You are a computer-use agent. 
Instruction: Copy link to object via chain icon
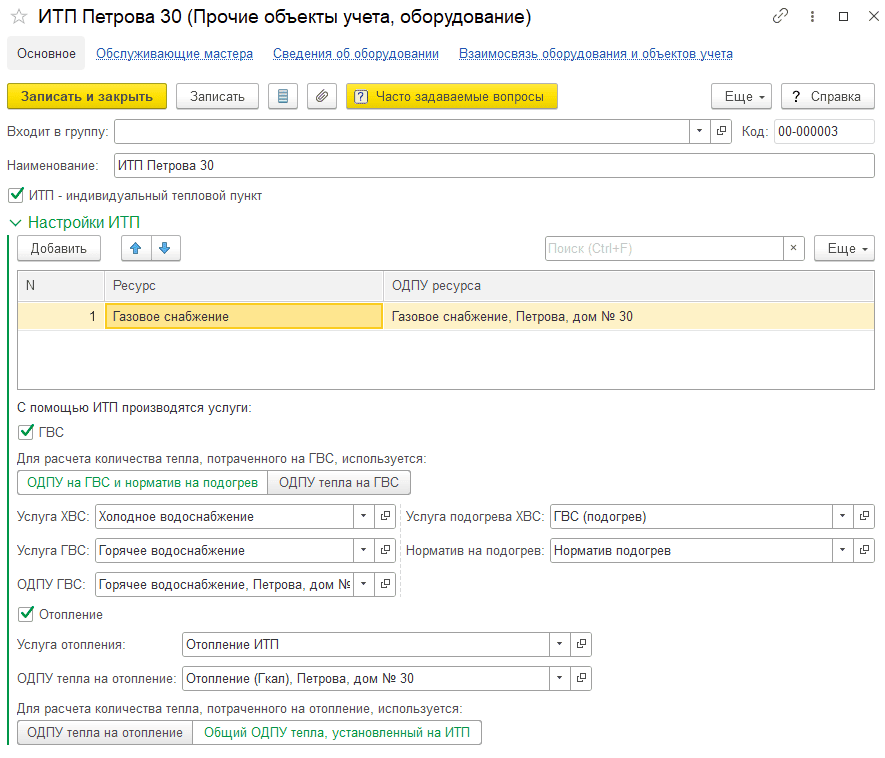780,16
